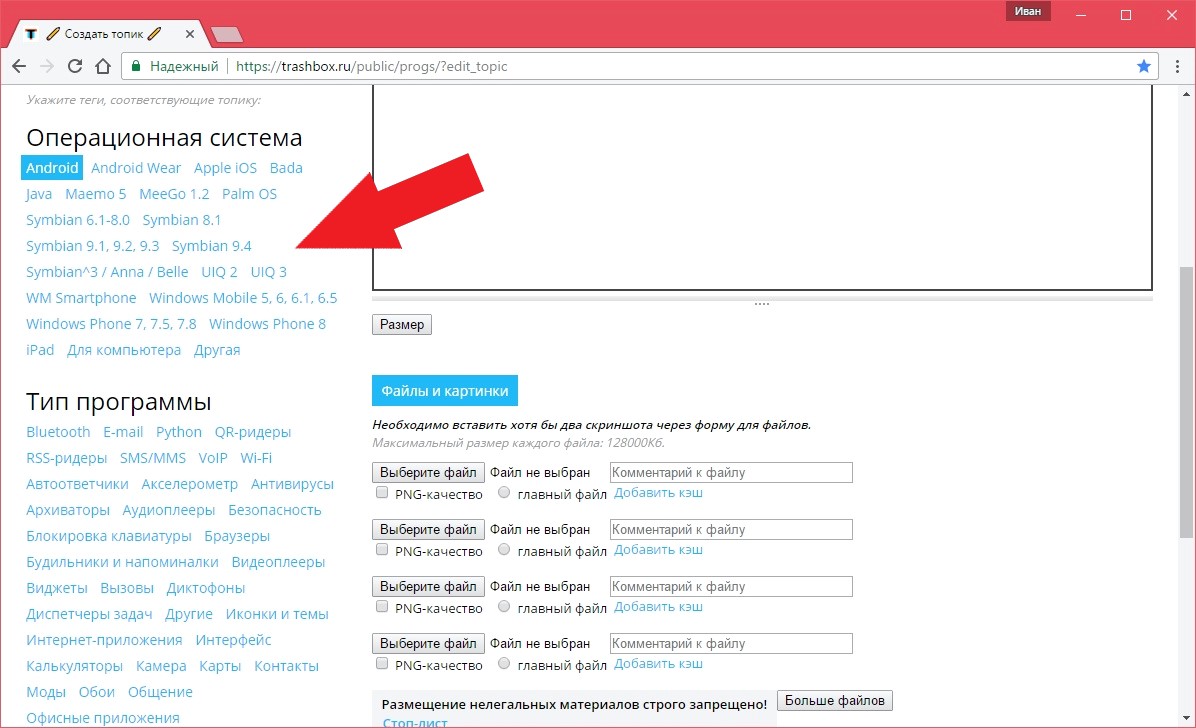Select the Symbian 9.4 tag
The width and height of the screenshot is (1196, 728).
coord(211,246)
